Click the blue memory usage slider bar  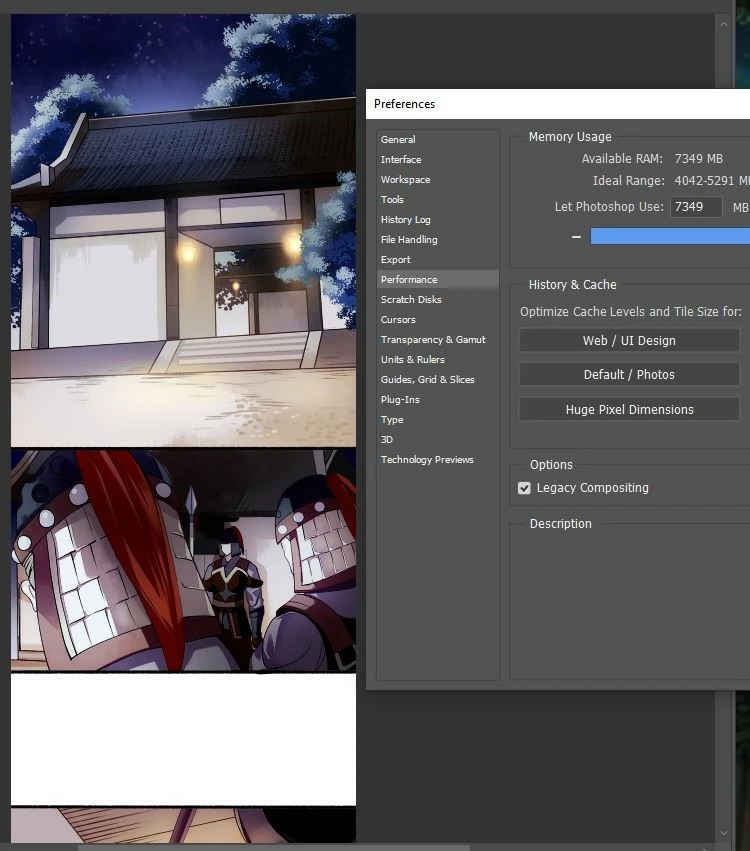pos(670,236)
